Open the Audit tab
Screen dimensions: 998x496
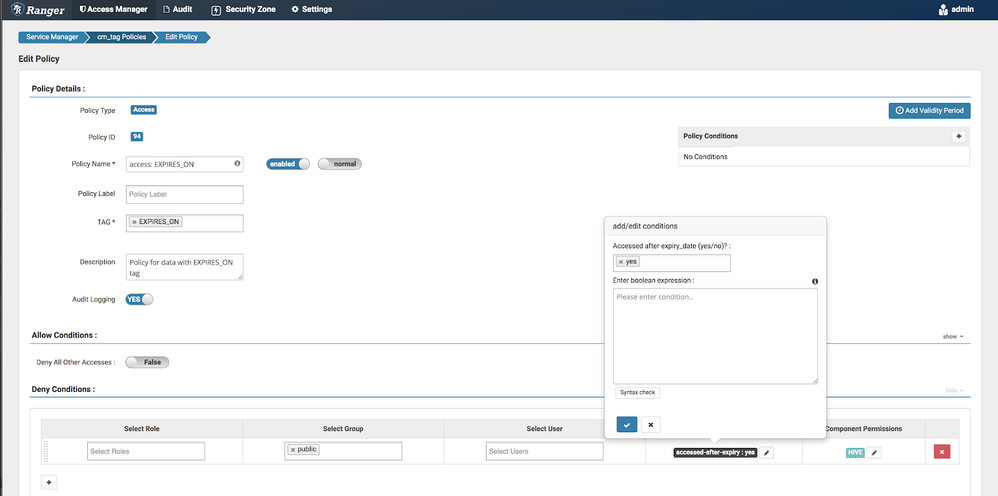coord(178,10)
